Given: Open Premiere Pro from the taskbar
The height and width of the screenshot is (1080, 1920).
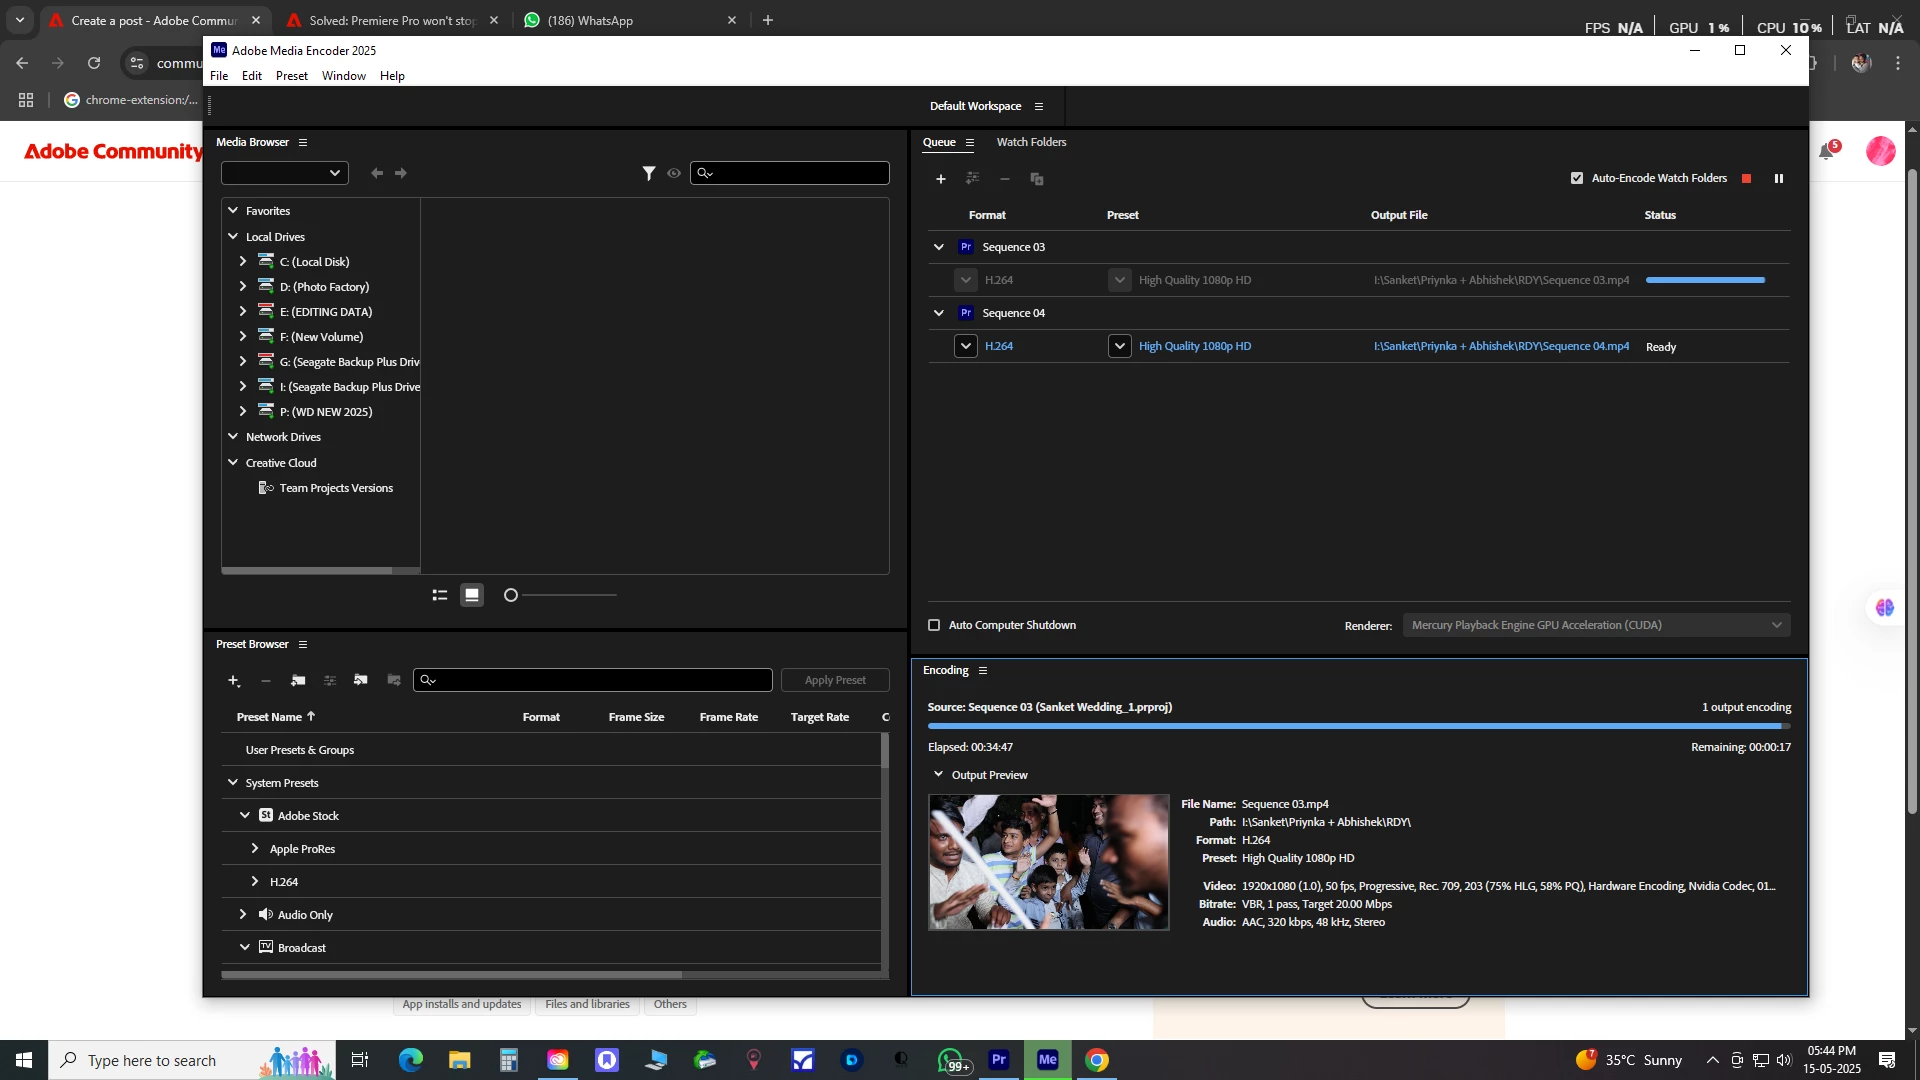Looking at the screenshot, I should (x=998, y=1060).
